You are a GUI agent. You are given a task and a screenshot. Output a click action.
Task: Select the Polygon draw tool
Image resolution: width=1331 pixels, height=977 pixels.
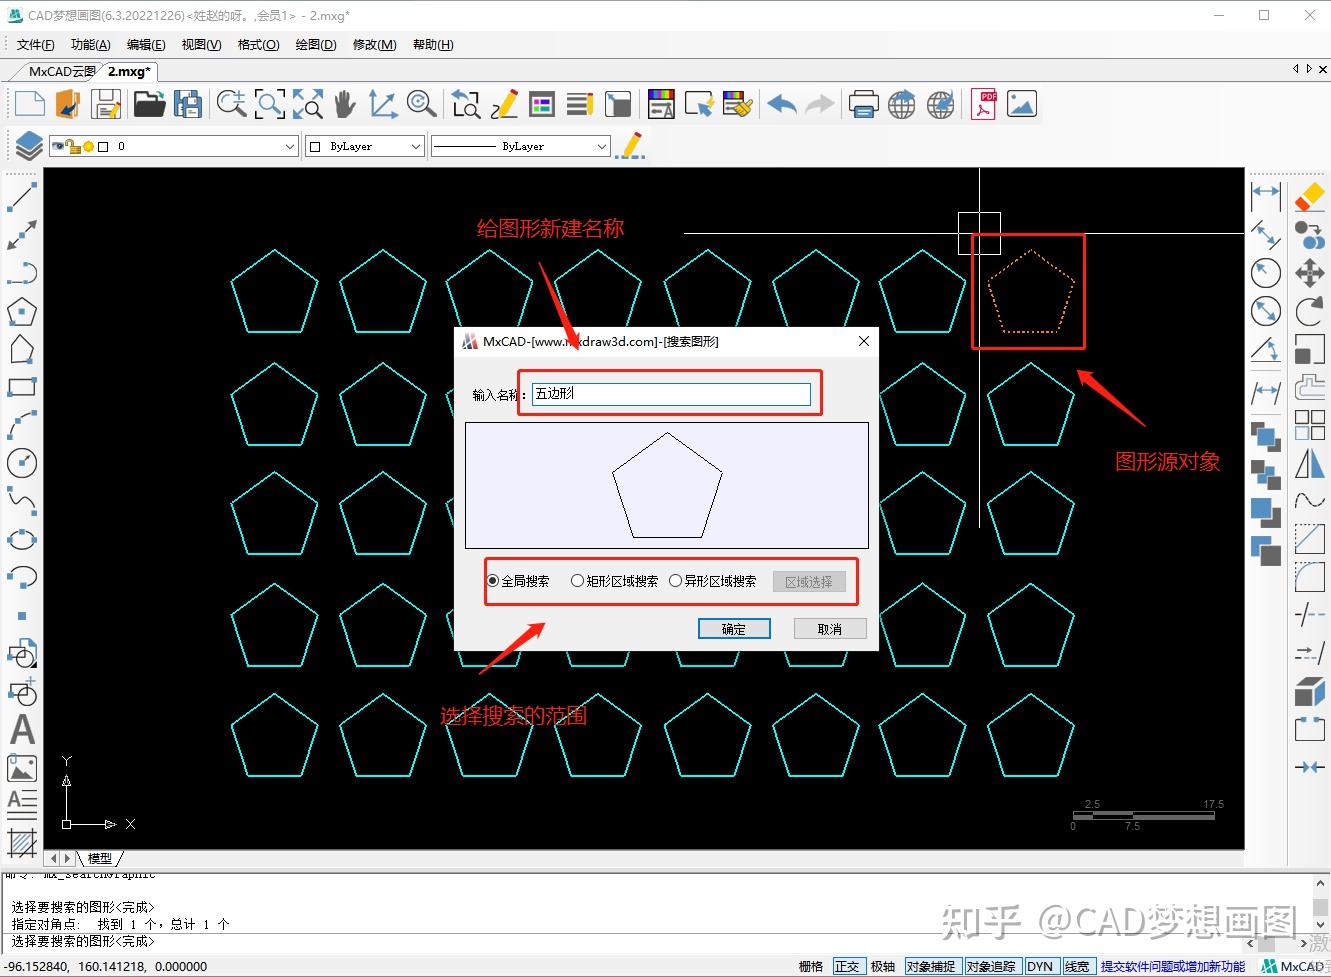22,311
